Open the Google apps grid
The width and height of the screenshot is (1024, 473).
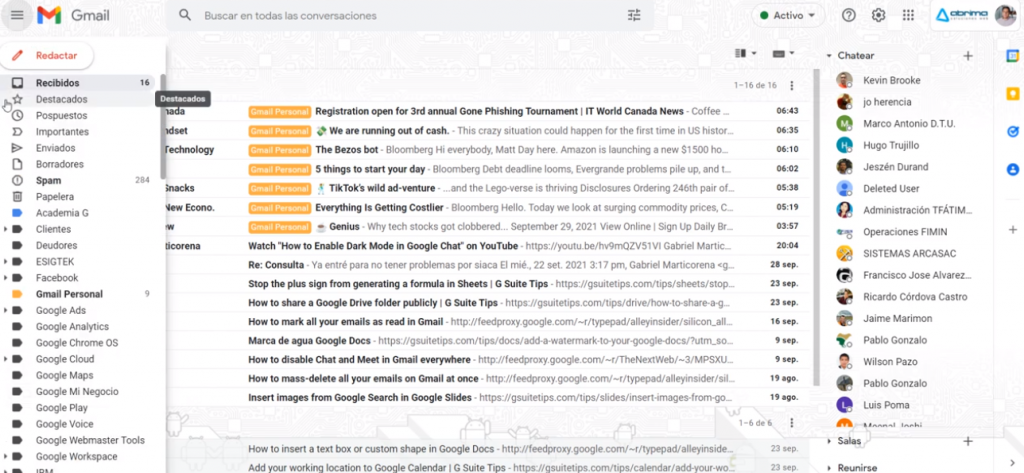click(908, 15)
